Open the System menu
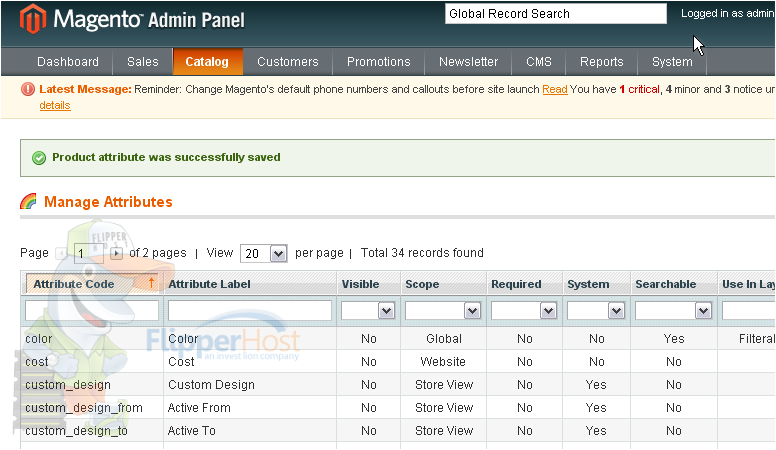The height and width of the screenshot is (450, 776). [672, 62]
